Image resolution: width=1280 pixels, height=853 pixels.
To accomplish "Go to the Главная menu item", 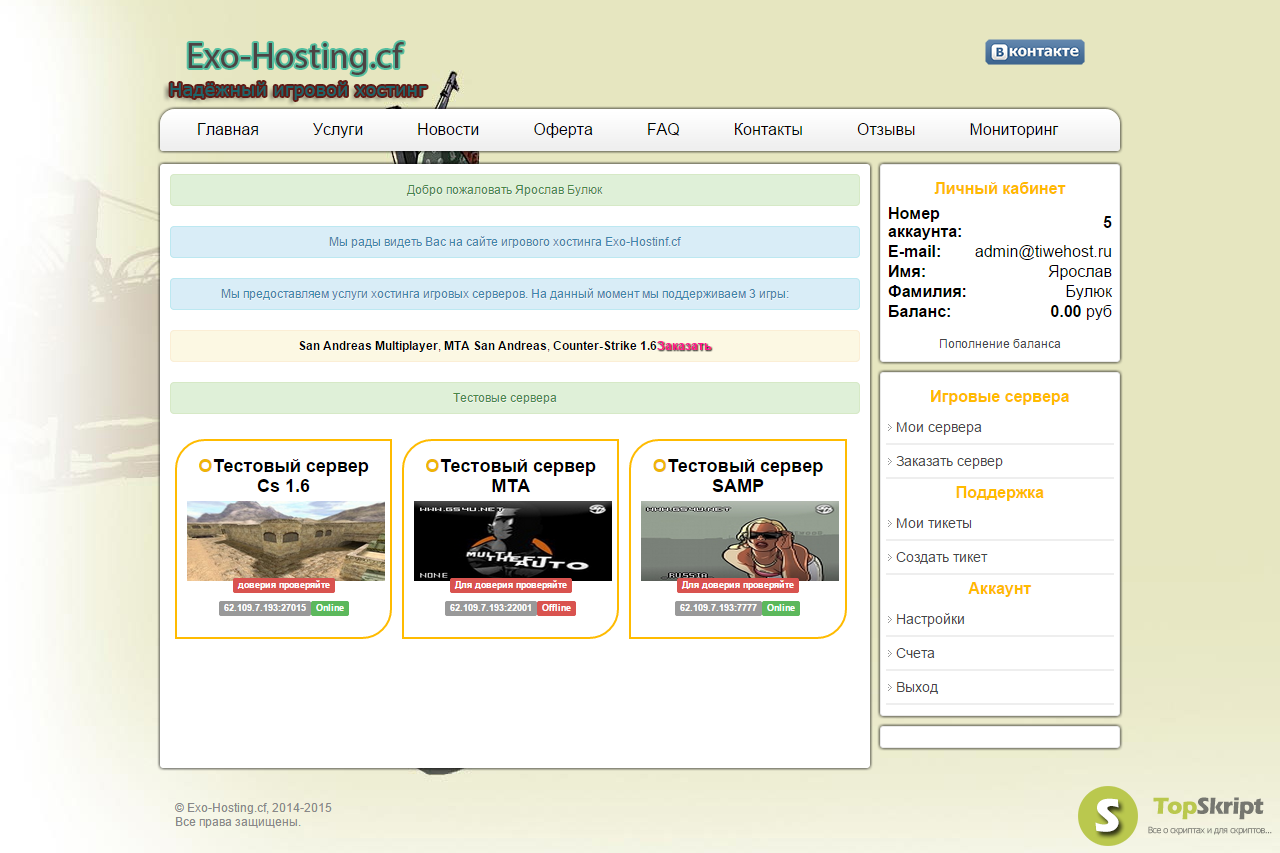I will pos(228,130).
